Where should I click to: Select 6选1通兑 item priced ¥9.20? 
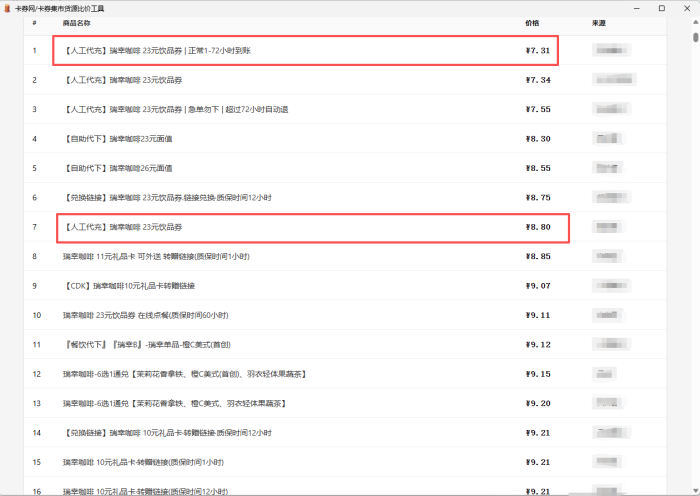click(x=175, y=404)
